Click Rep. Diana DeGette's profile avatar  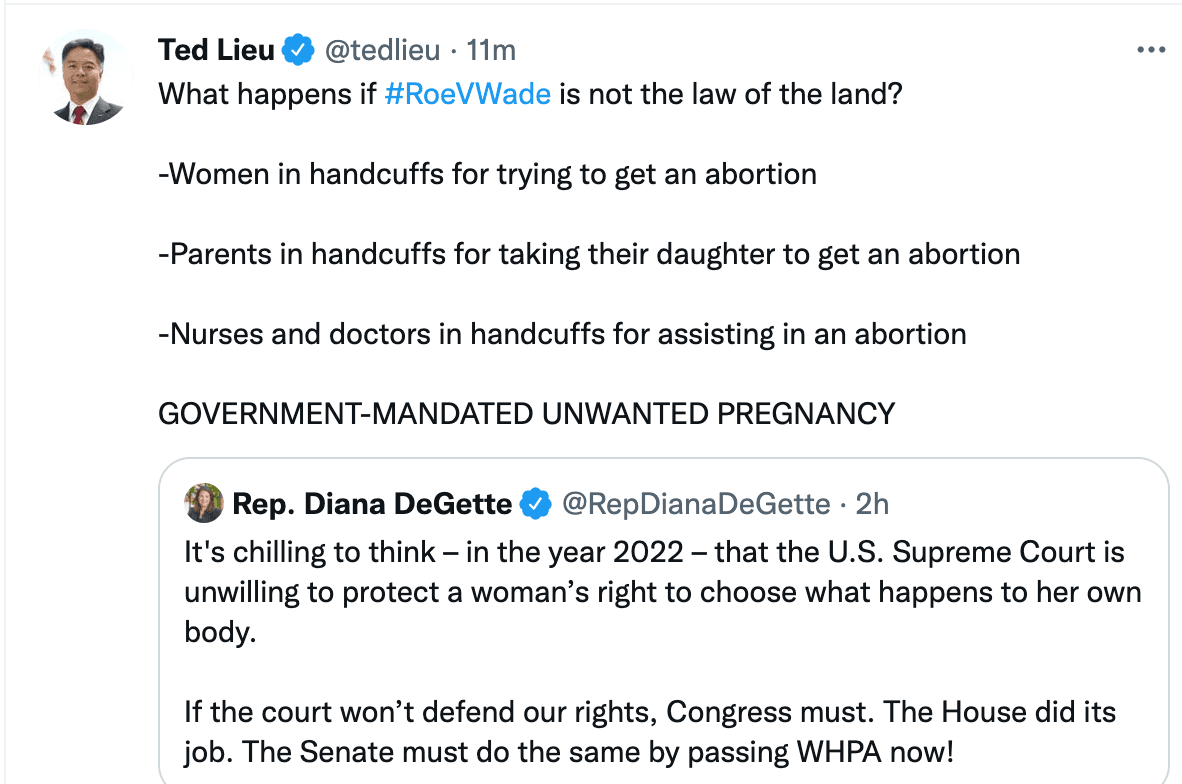point(203,503)
